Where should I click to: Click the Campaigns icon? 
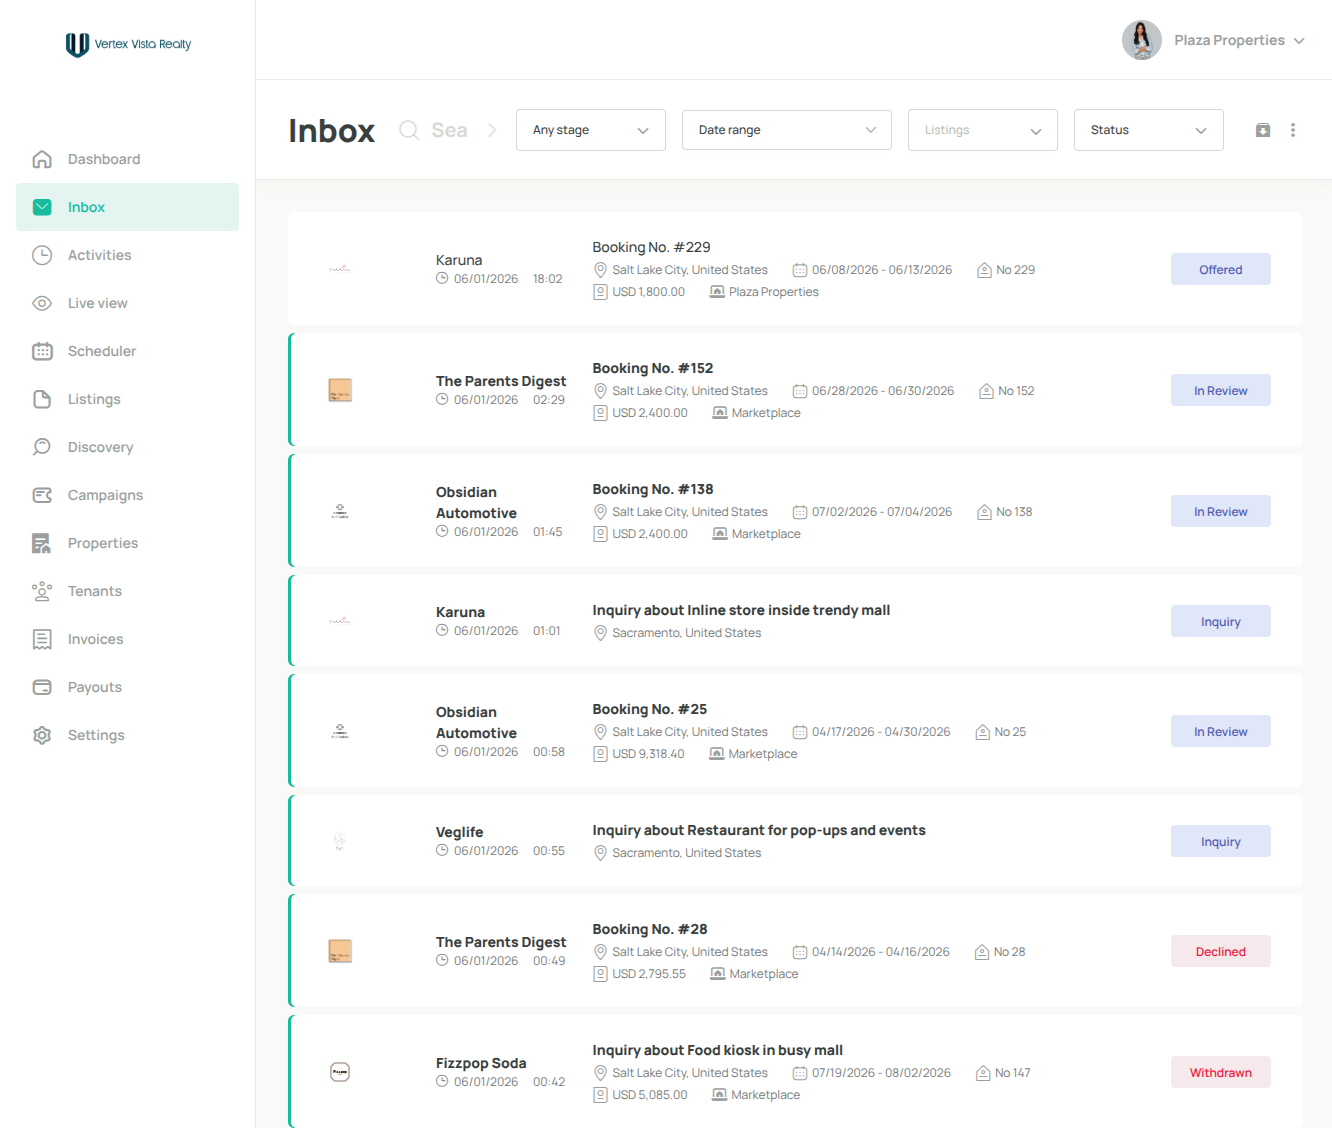(x=42, y=495)
